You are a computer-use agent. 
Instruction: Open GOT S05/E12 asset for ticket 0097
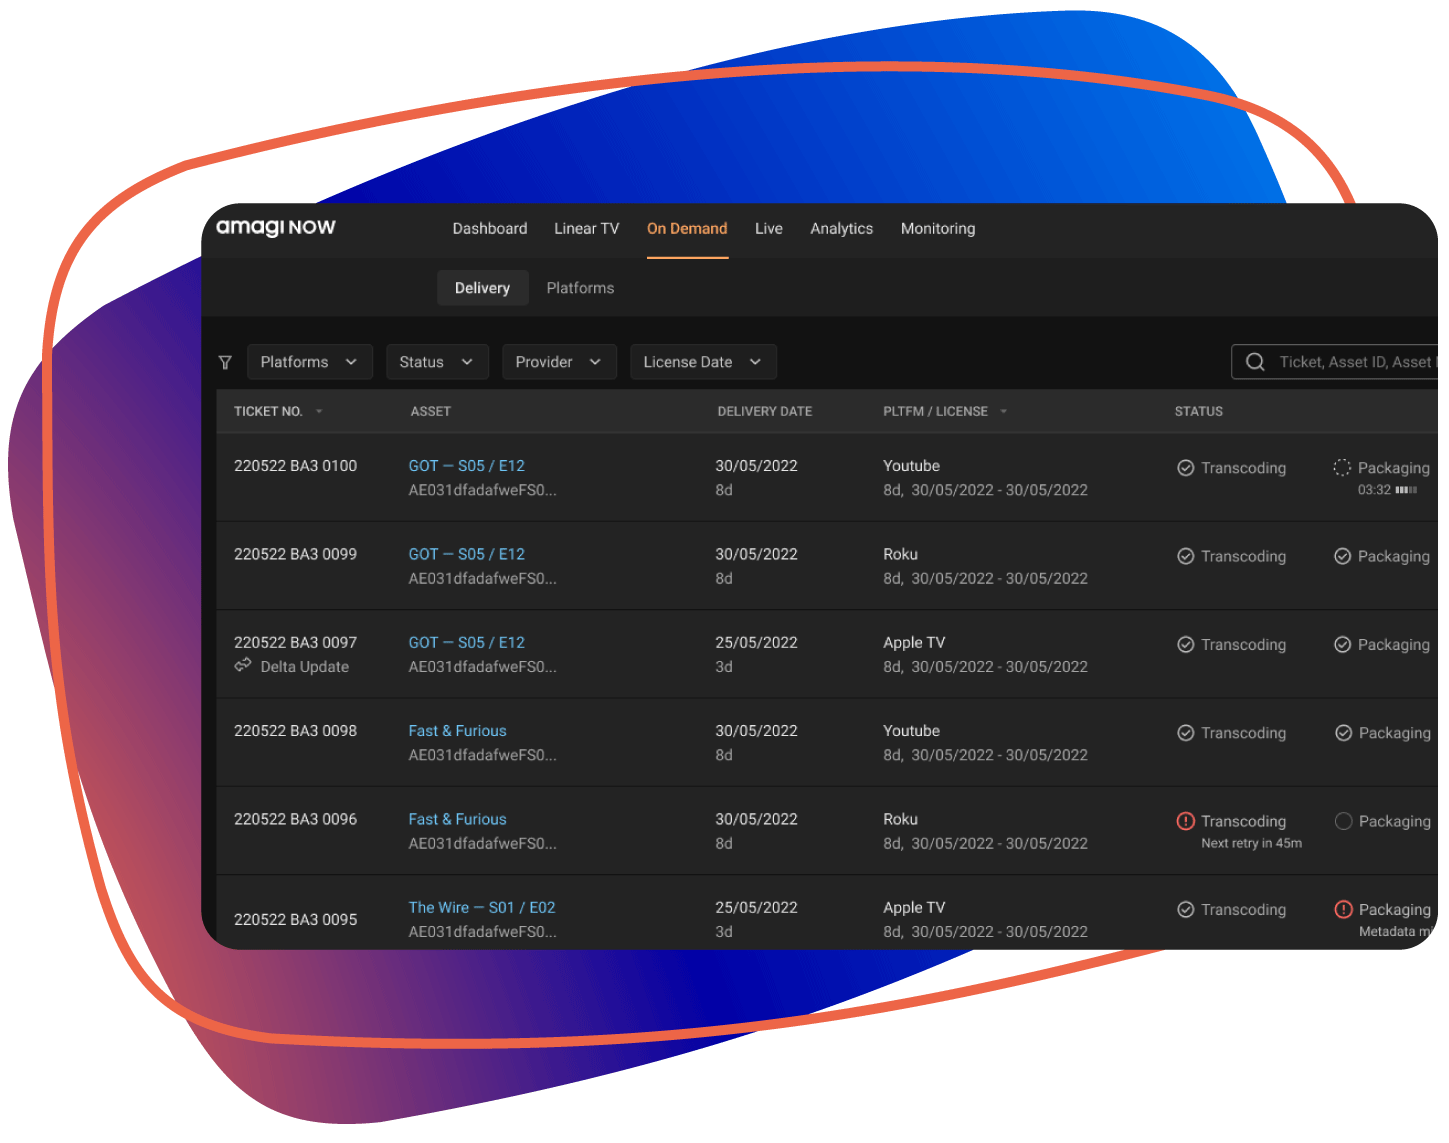click(467, 643)
